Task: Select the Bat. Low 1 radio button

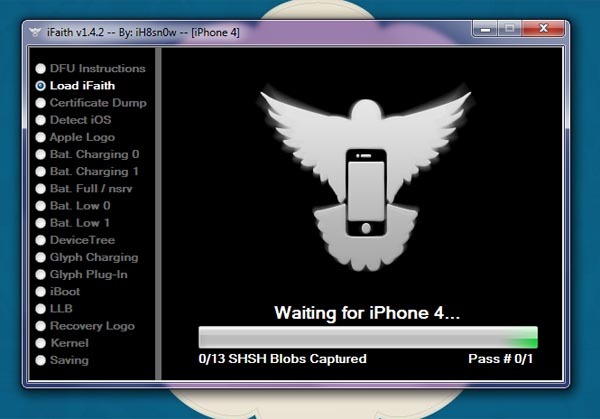Action: (x=41, y=223)
